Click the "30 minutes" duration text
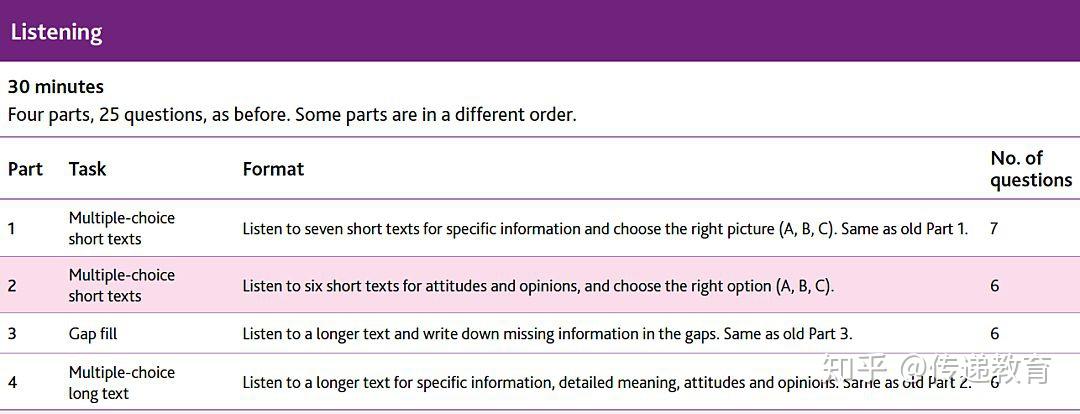 click(56, 87)
